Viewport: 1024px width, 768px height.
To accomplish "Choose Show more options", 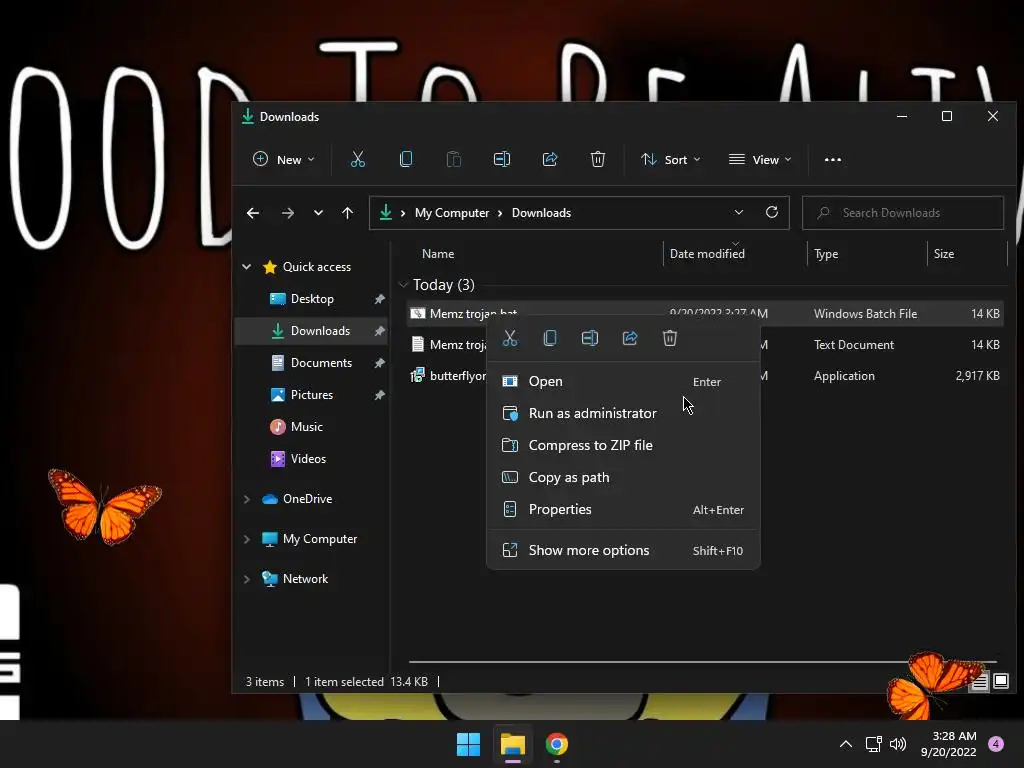I will pos(623,551).
